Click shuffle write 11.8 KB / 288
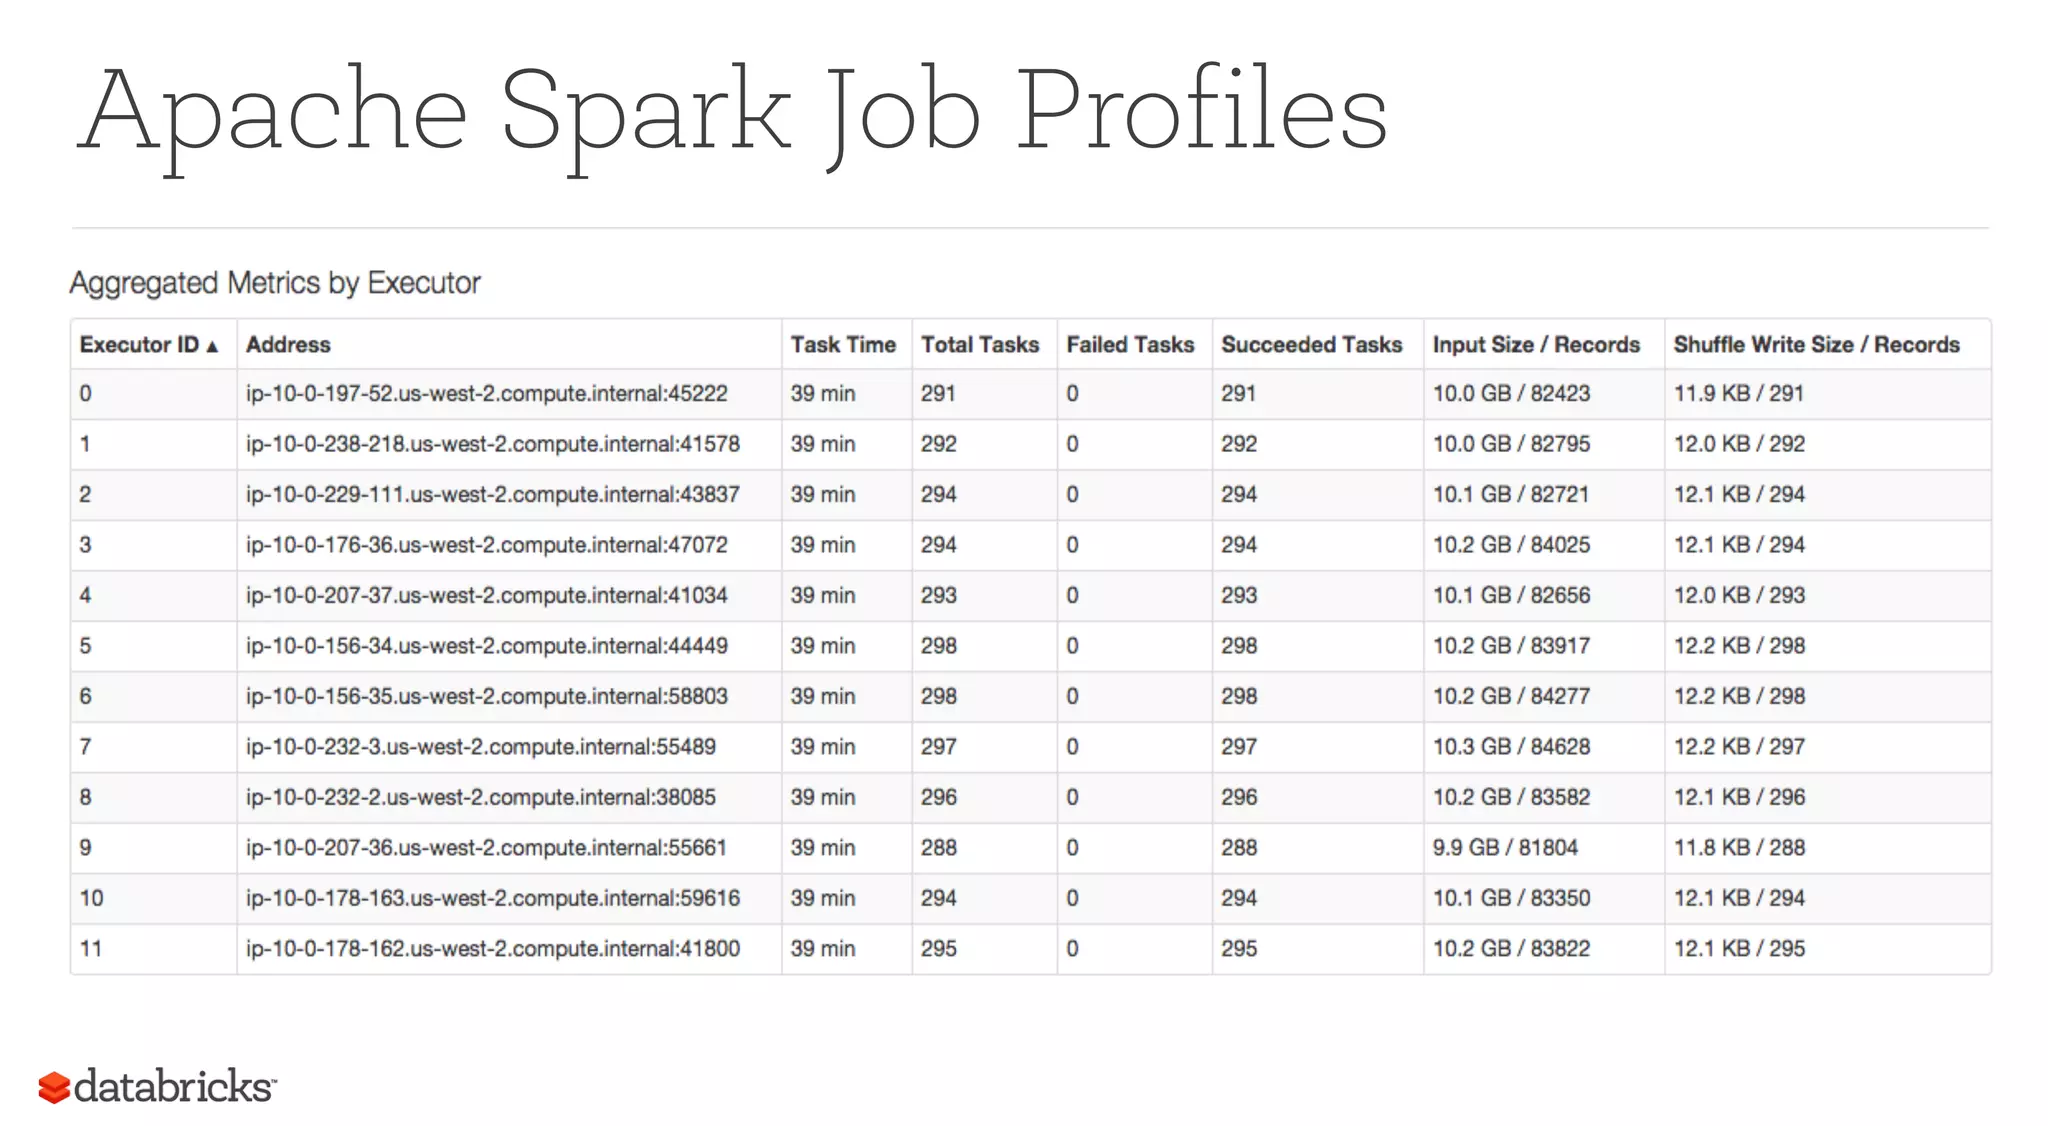2048x1126 pixels. coord(1739,848)
